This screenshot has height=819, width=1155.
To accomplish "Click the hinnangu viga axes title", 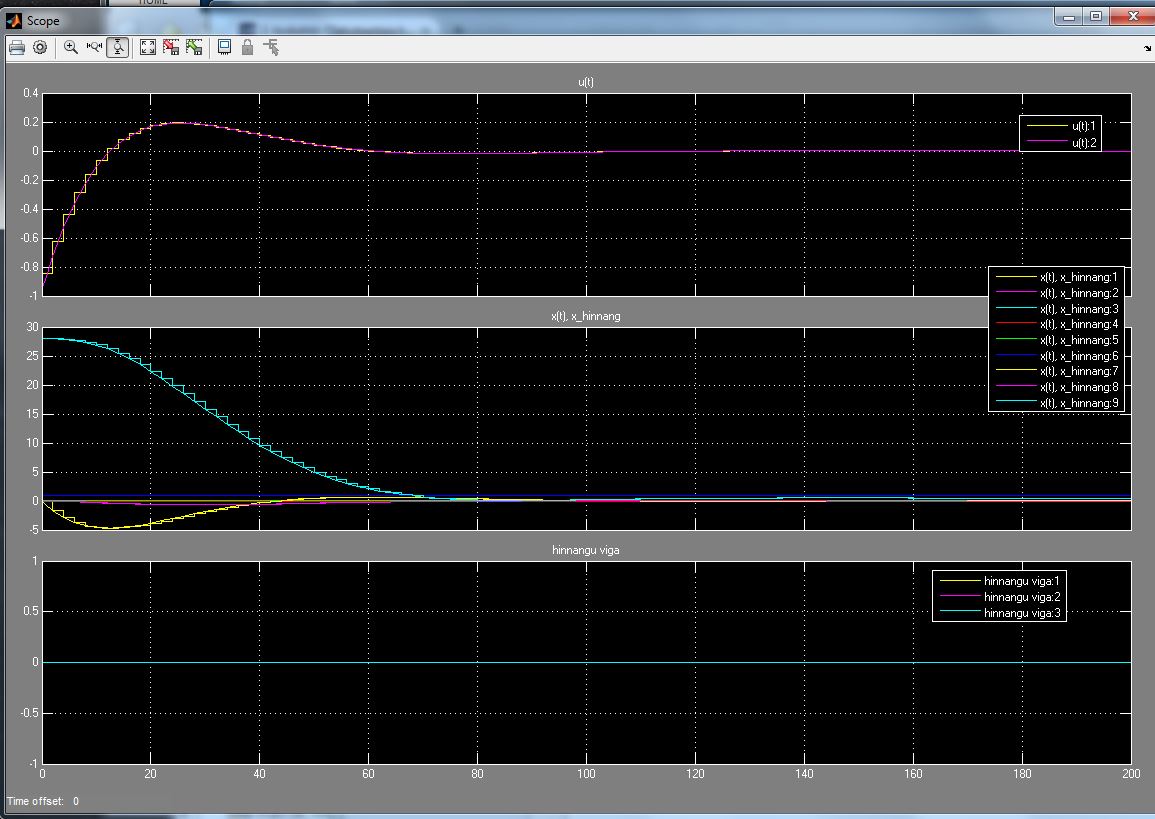I will pos(586,550).
